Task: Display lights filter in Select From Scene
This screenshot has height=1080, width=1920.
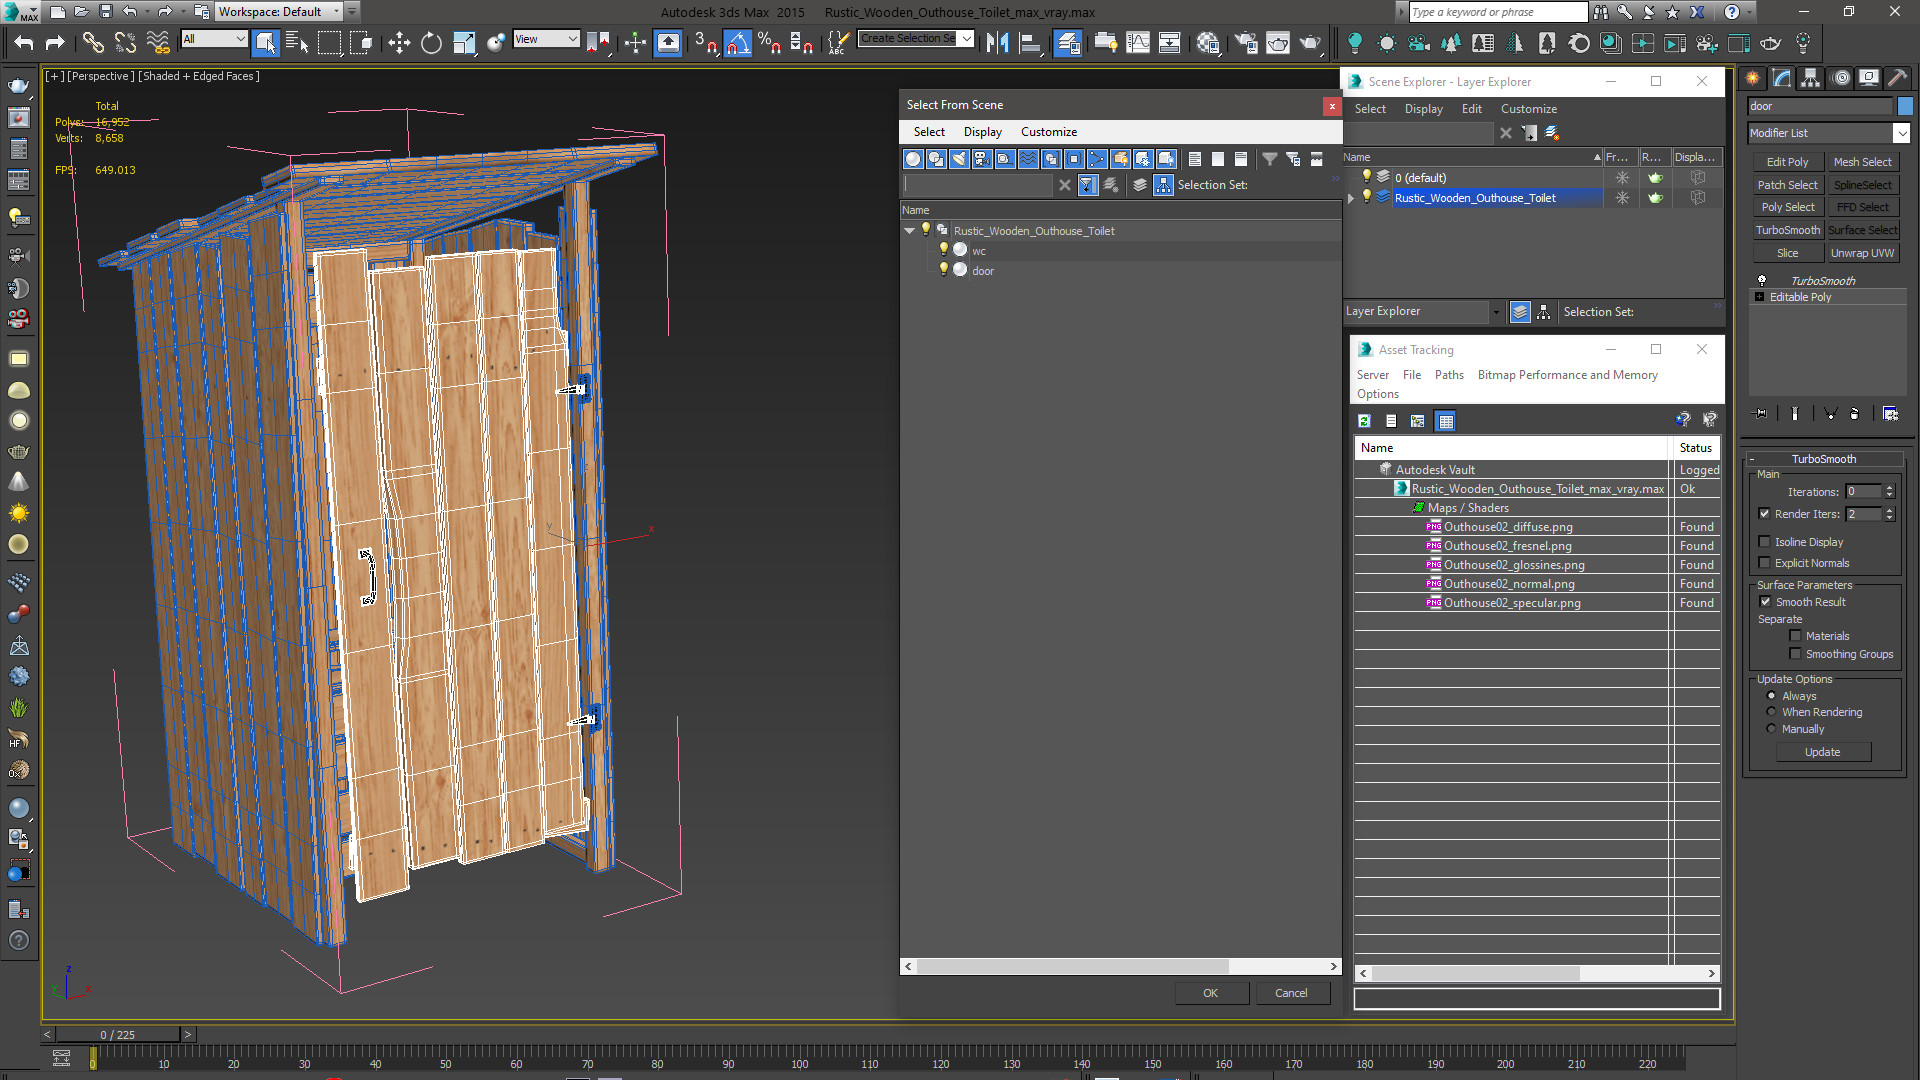Action: point(959,159)
